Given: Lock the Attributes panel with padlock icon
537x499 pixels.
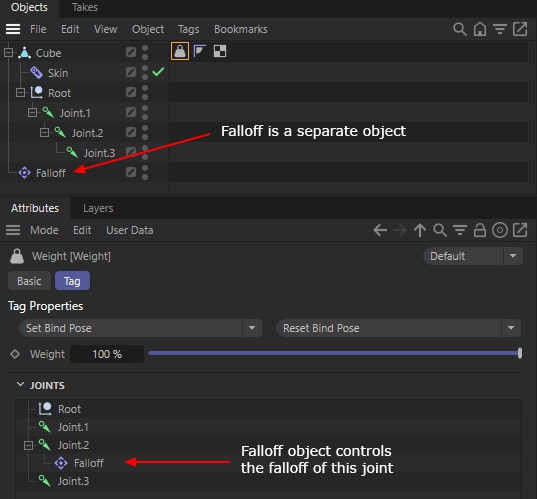Looking at the screenshot, I should click(x=479, y=230).
